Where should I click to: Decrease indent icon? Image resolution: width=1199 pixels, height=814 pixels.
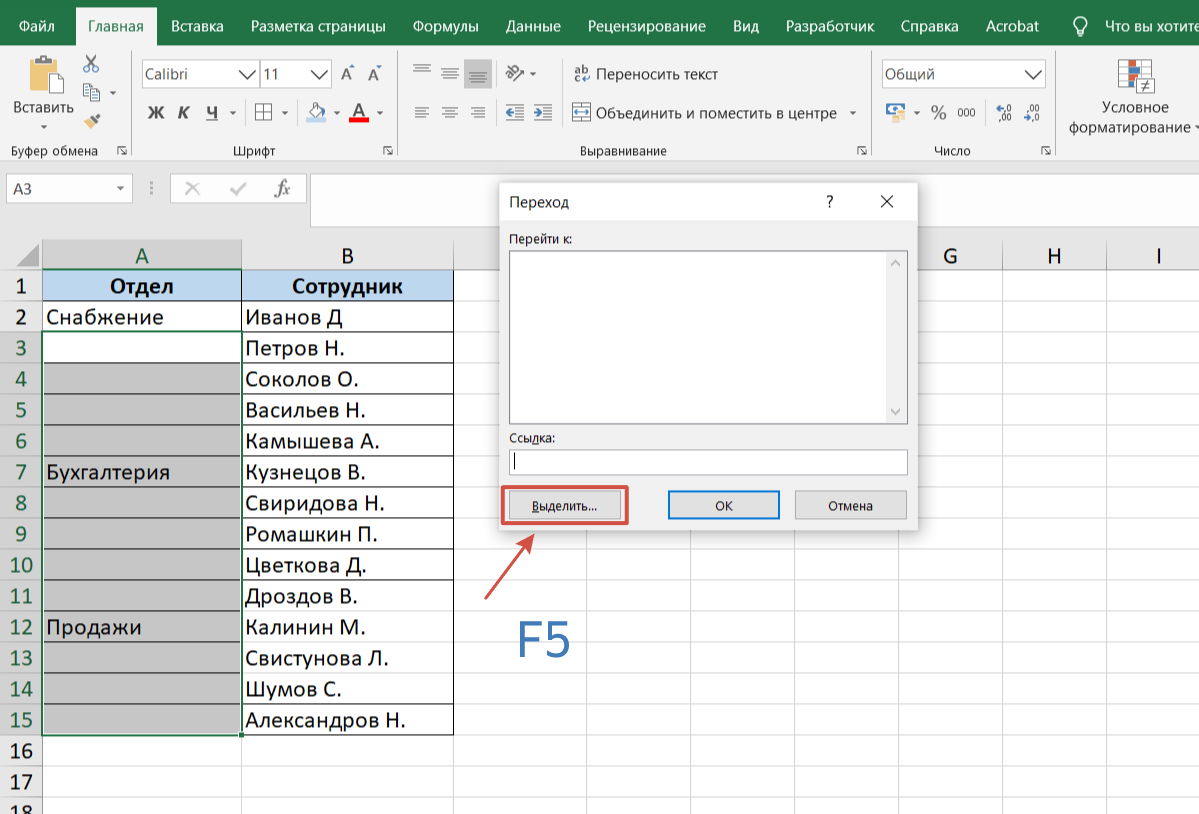tap(515, 113)
